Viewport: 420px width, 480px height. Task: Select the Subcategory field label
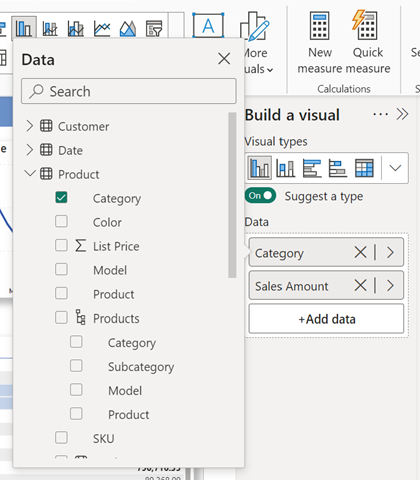coord(141,367)
